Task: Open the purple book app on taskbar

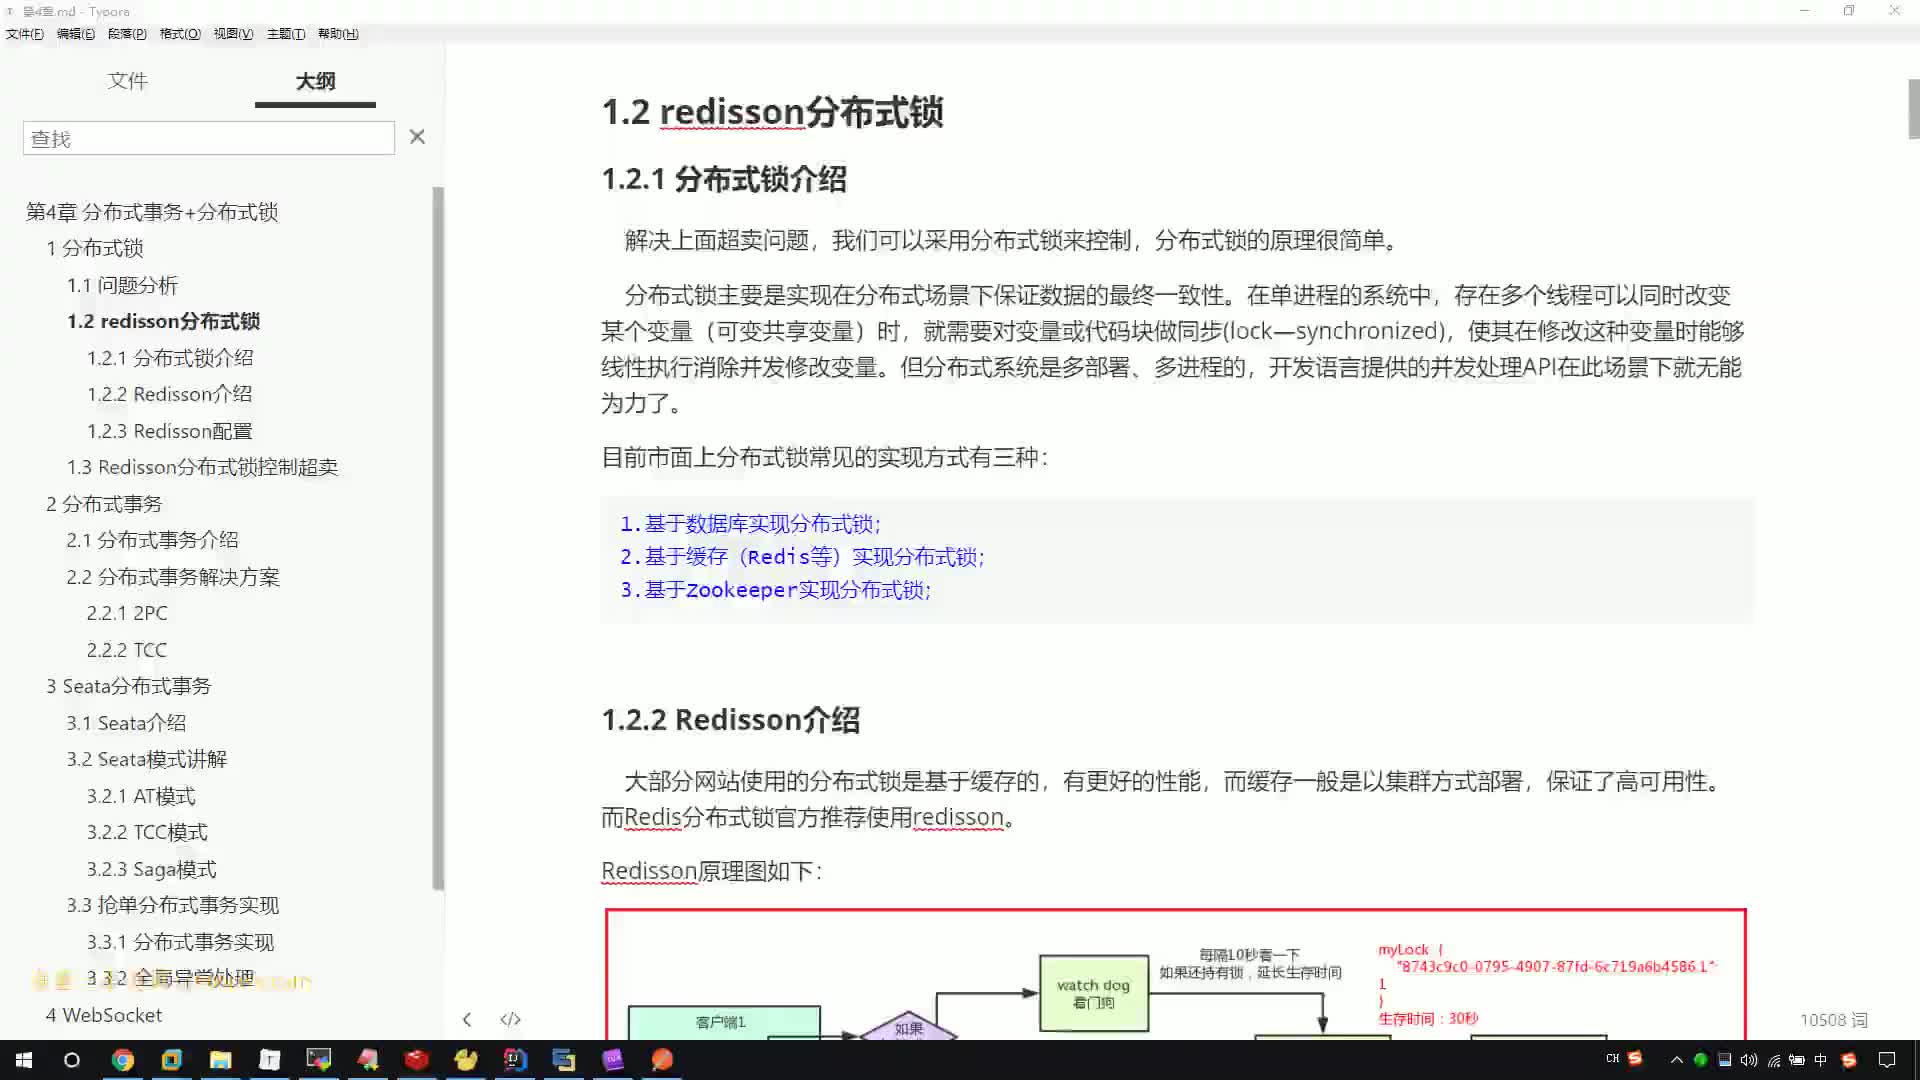Action: click(x=612, y=1060)
